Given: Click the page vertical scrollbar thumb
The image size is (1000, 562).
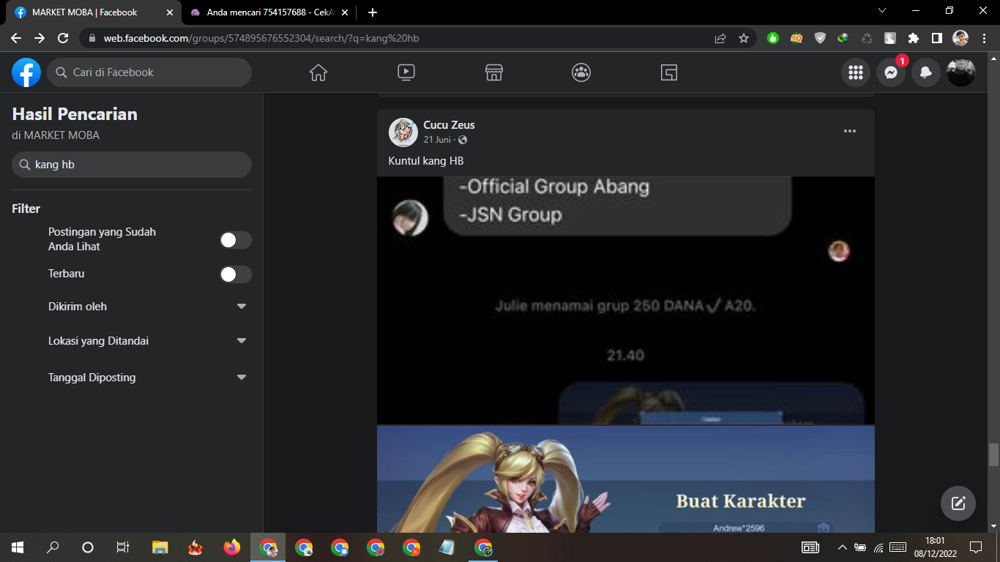Looking at the screenshot, I should [993, 455].
